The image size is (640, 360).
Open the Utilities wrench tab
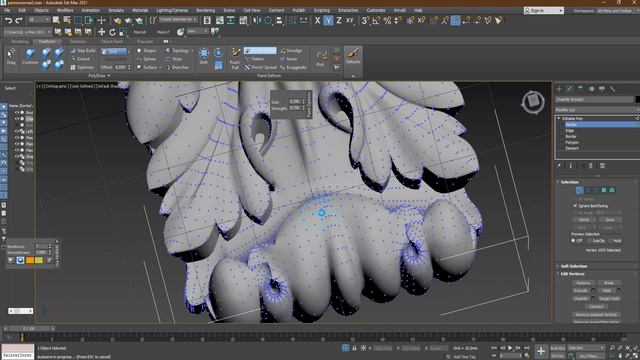coord(612,89)
